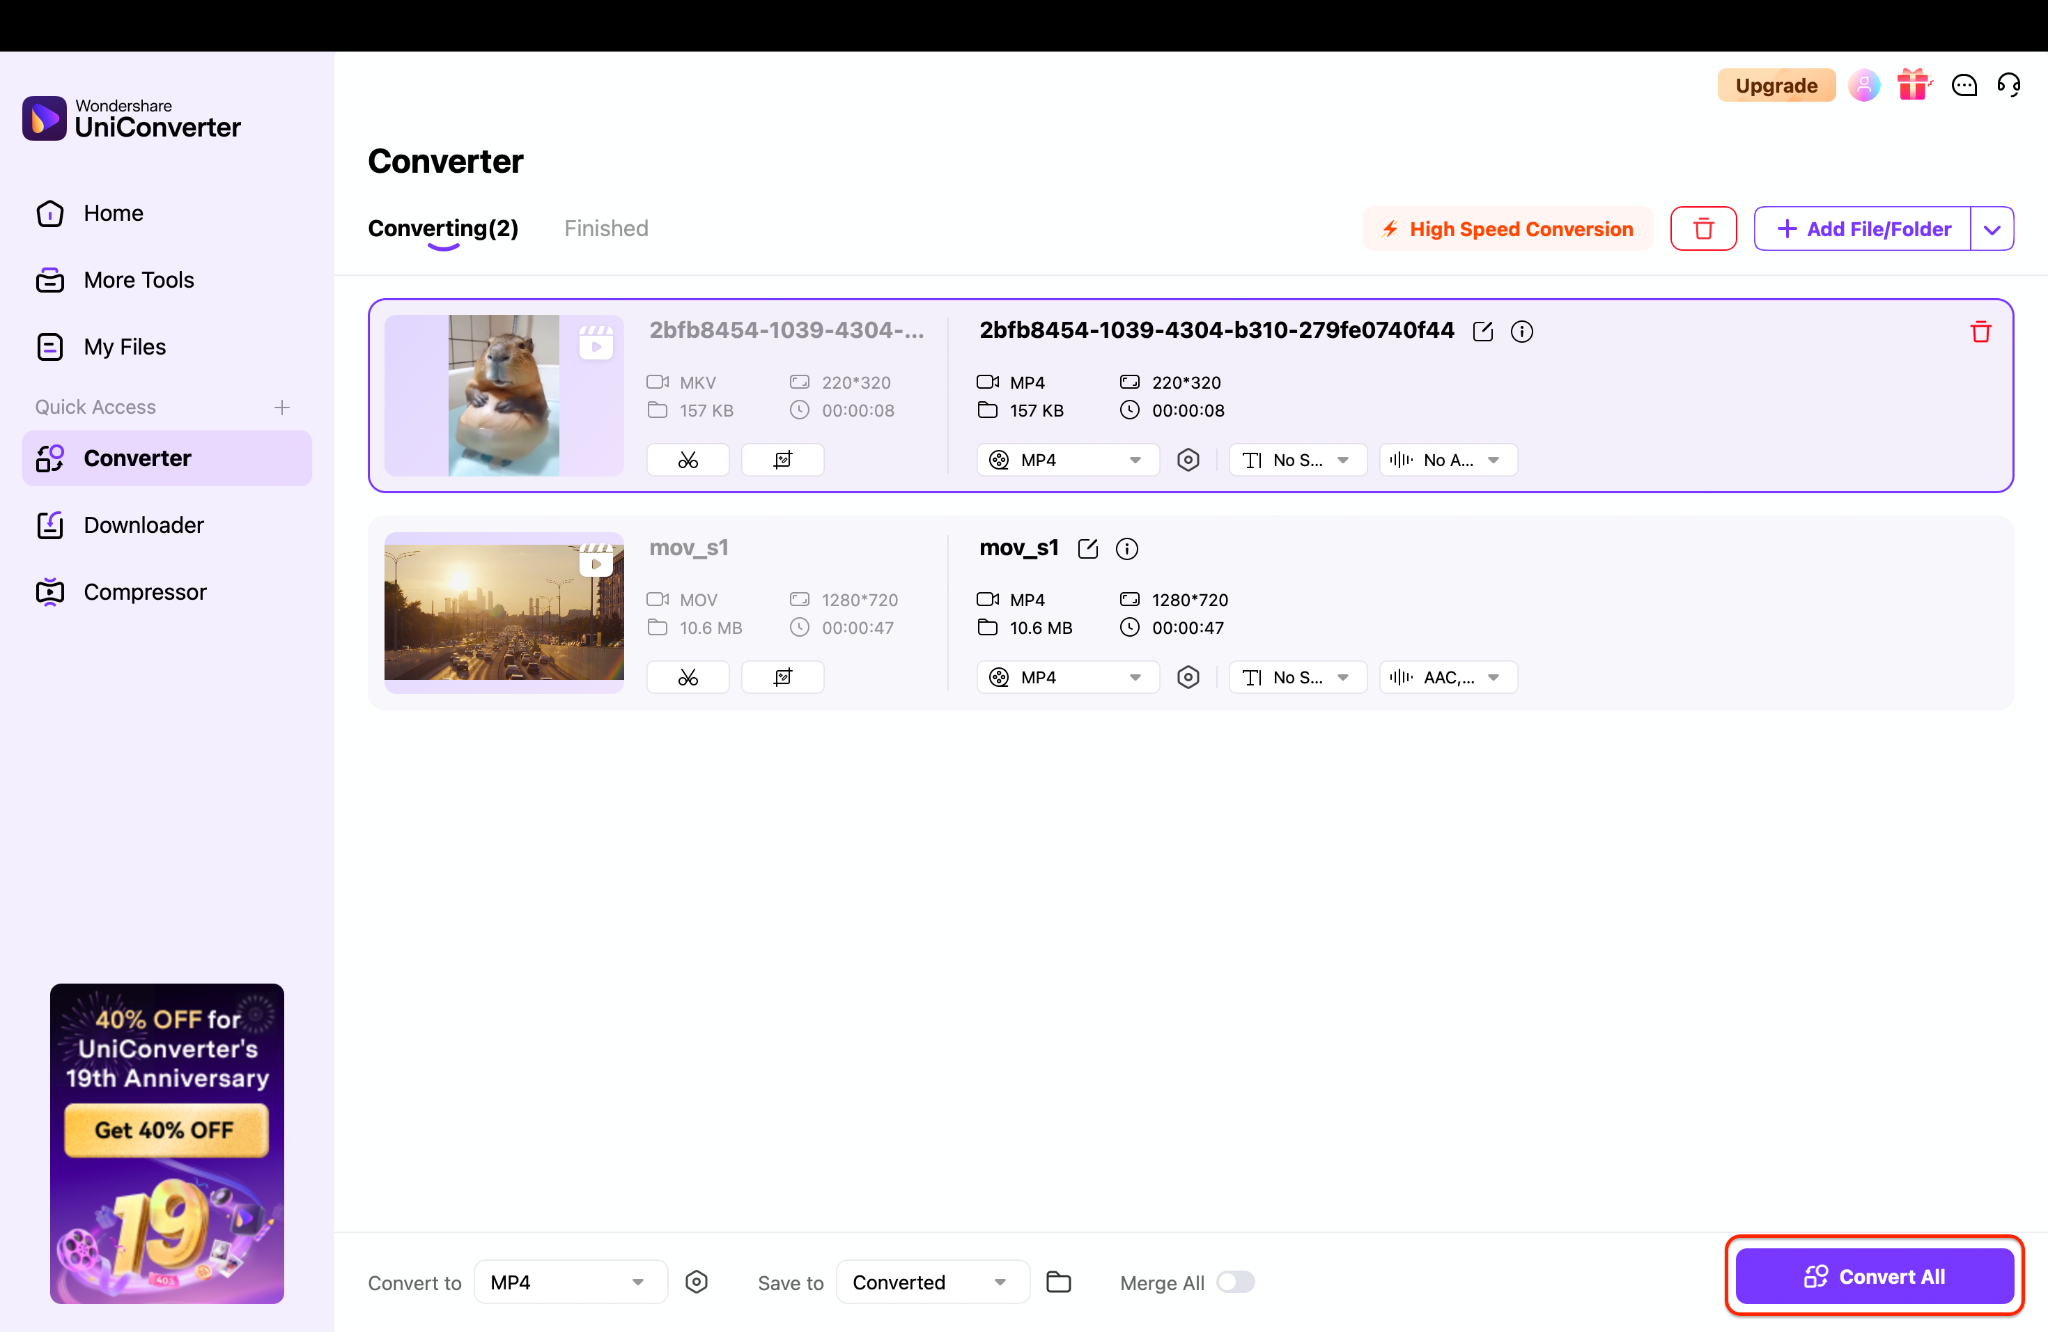The width and height of the screenshot is (2048, 1332).
Task: Open More Tools section
Action: 139,280
